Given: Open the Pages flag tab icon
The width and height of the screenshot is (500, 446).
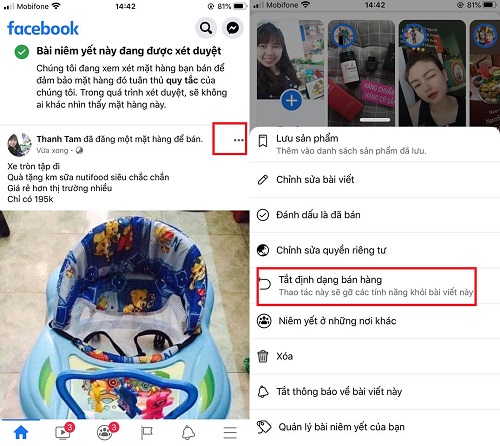Looking at the screenshot, I should [147, 433].
